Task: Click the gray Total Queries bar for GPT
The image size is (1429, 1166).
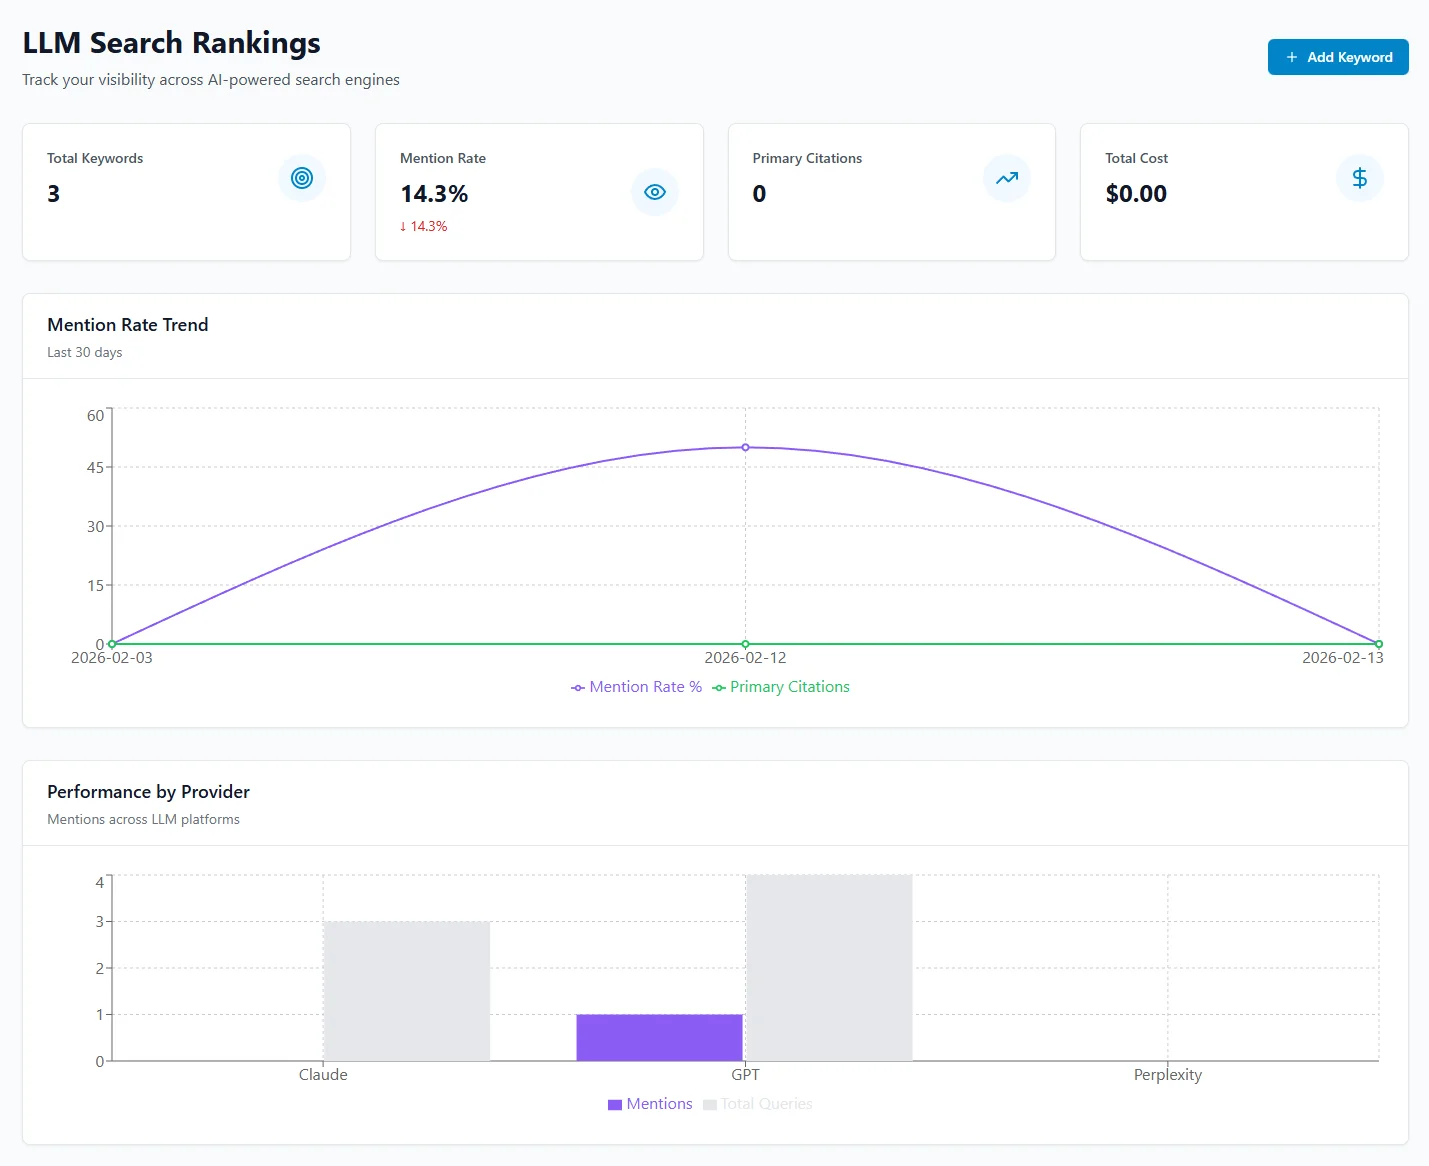Action: 829,968
